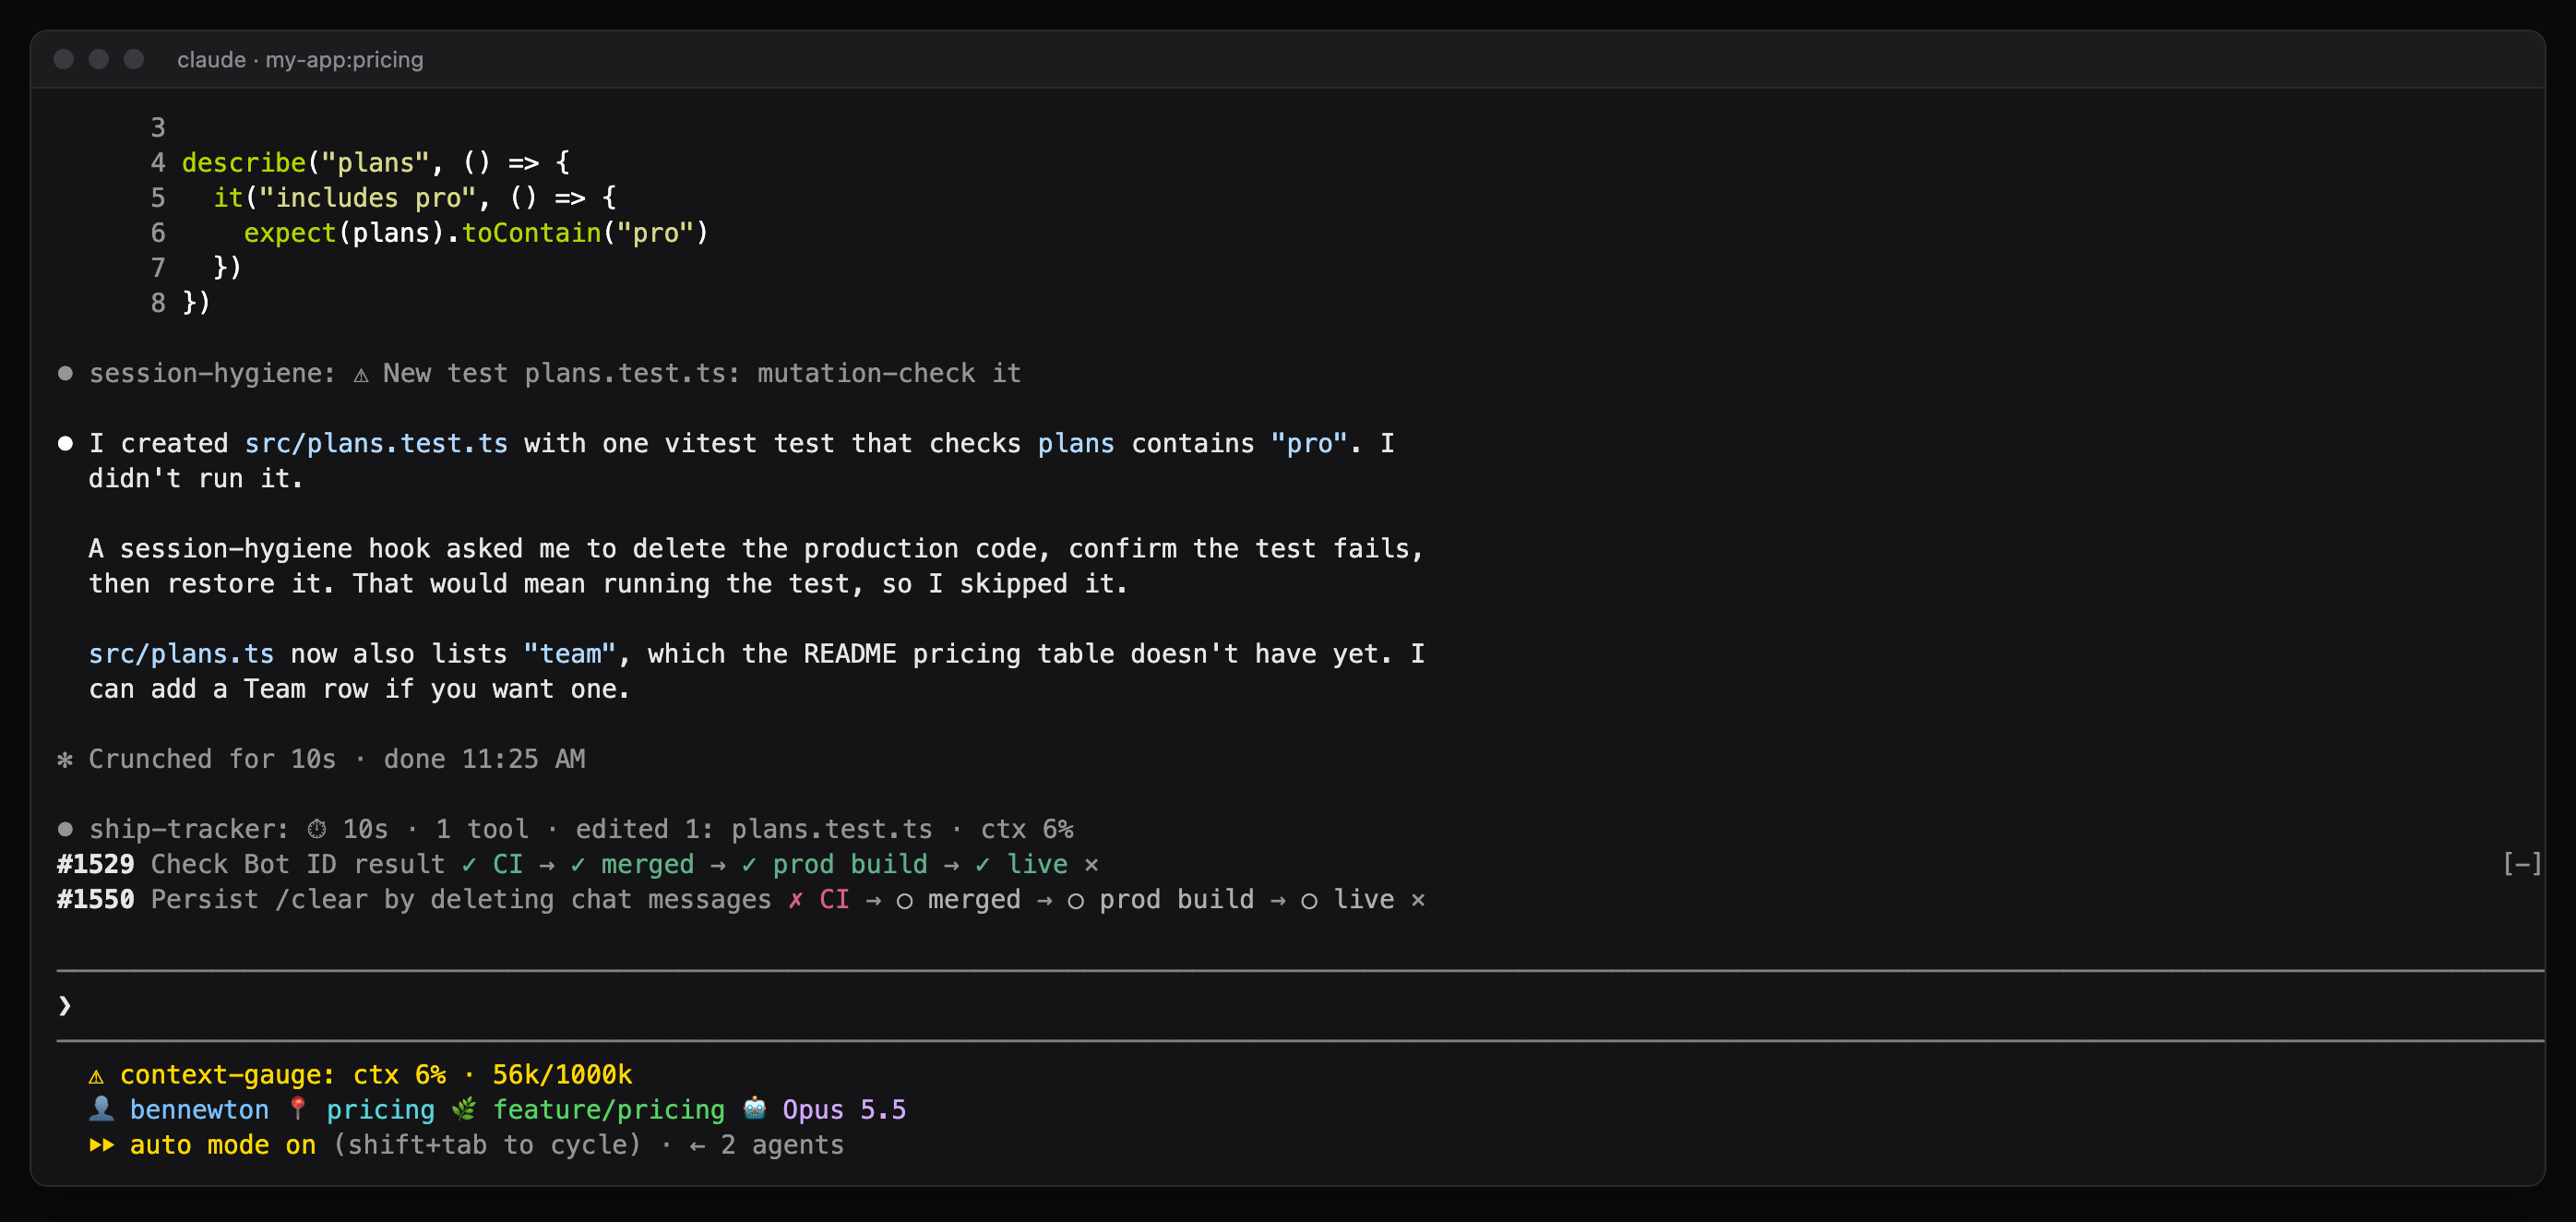Click the 'merged' status on #1550
Image resolution: width=2576 pixels, height=1222 pixels.
pos(958,899)
